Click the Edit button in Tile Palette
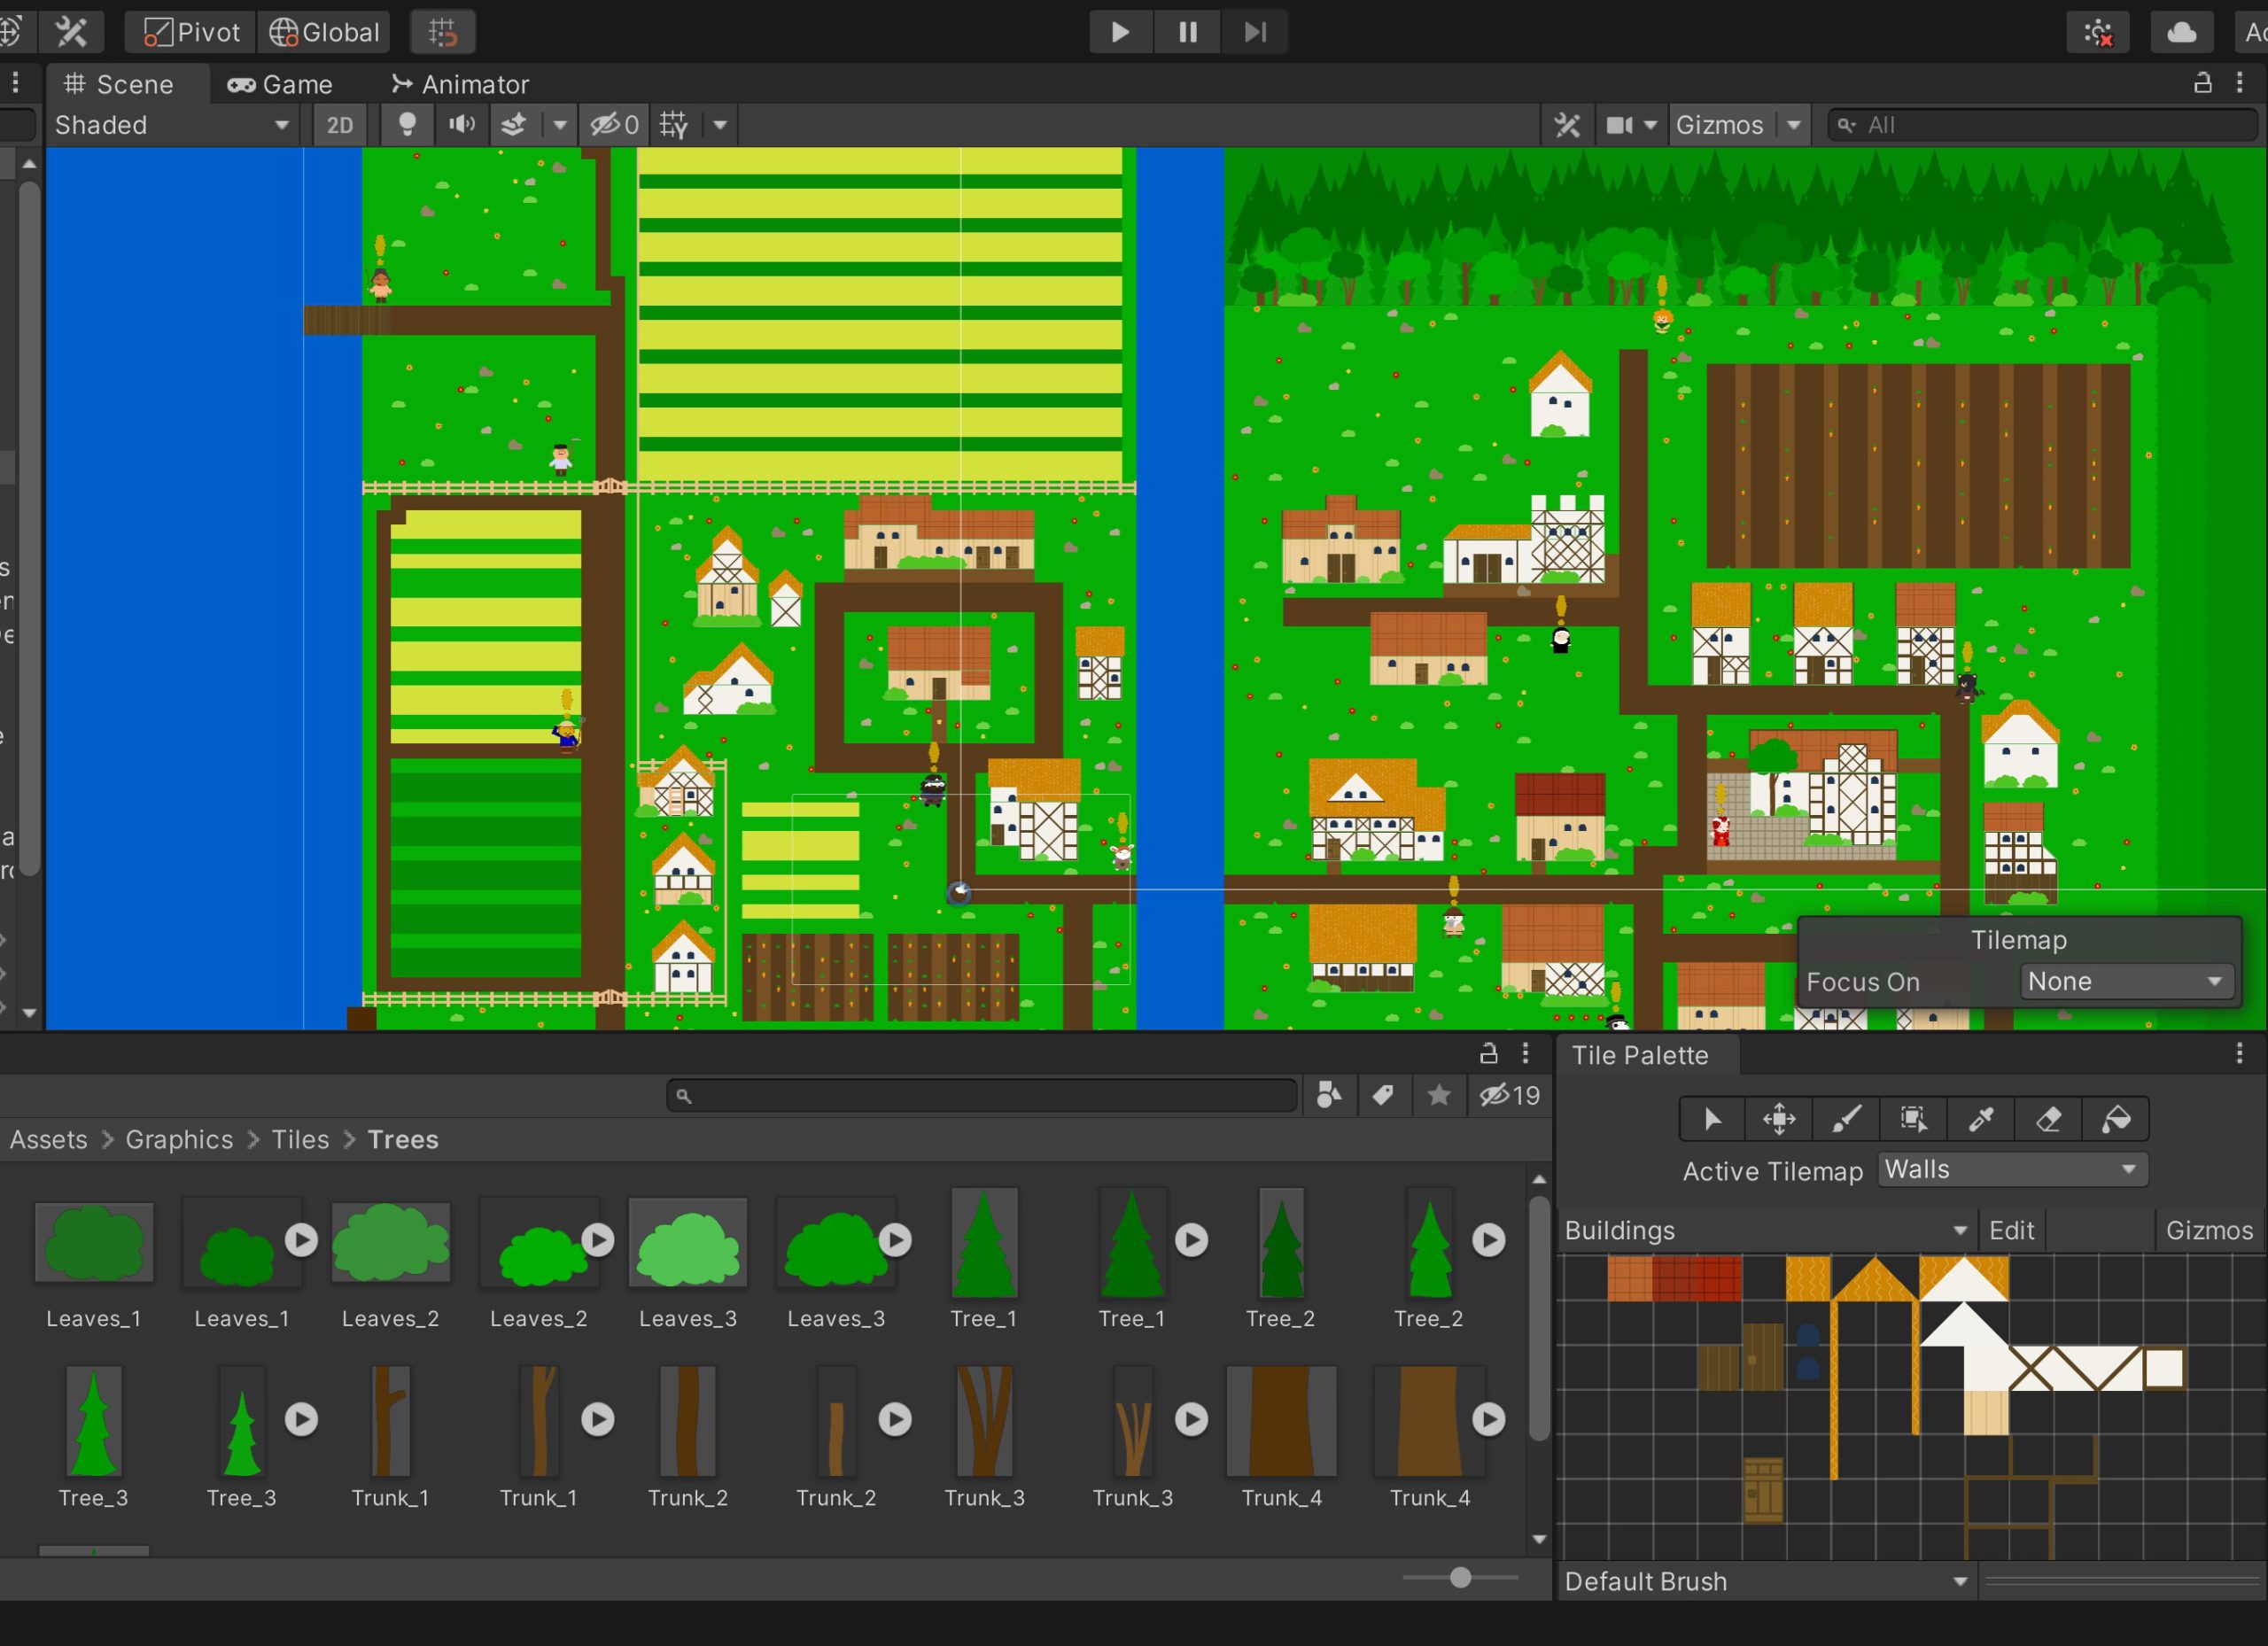Viewport: 2268px width, 1646px height. pos(2011,1230)
